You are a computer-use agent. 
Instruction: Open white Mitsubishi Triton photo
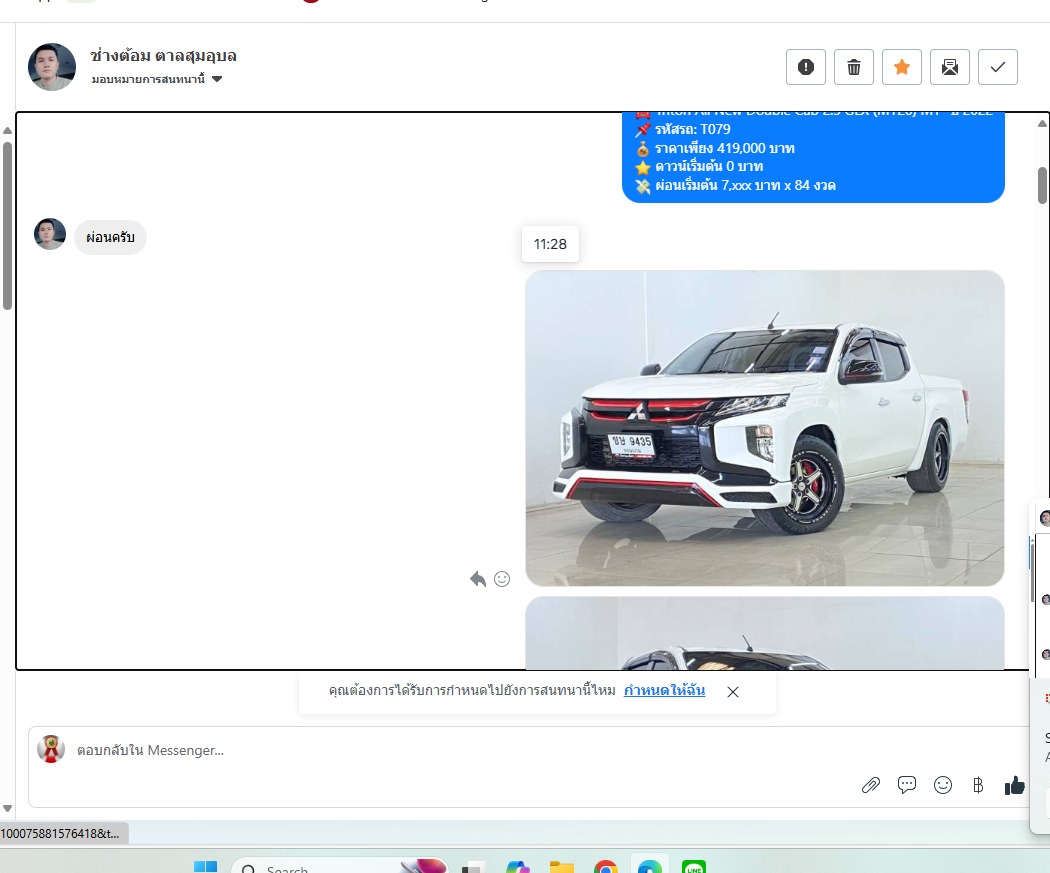(764, 428)
